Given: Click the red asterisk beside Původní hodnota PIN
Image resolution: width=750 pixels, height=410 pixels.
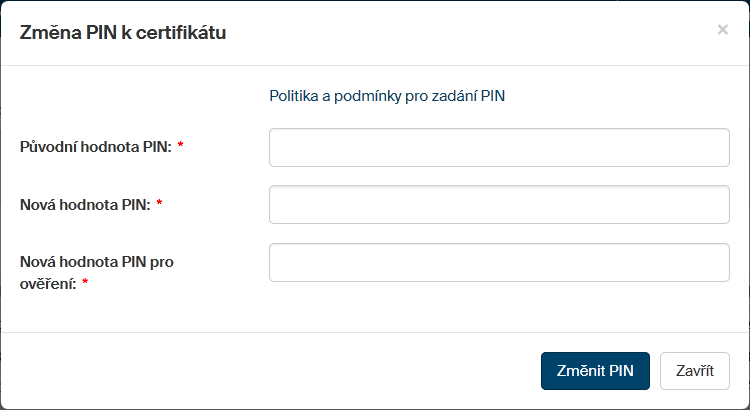Looking at the screenshot, I should click(181, 147).
